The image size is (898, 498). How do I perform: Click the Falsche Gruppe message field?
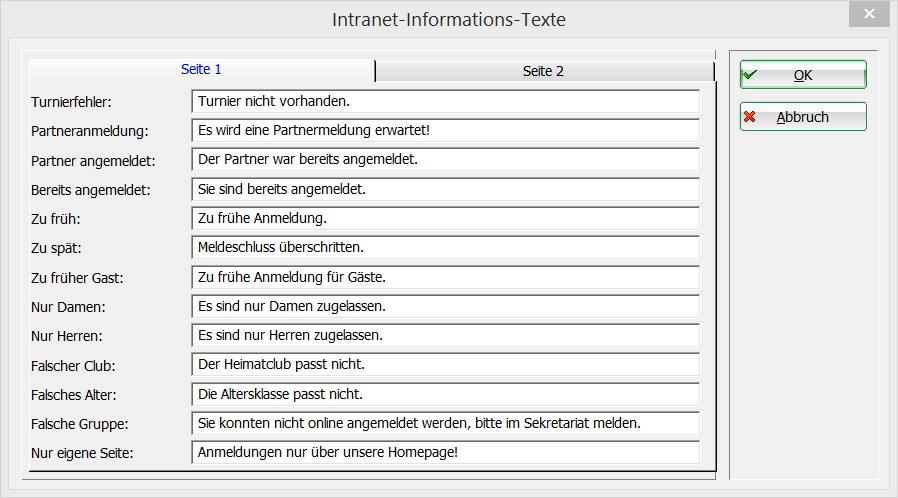pyautogui.click(x=445, y=423)
